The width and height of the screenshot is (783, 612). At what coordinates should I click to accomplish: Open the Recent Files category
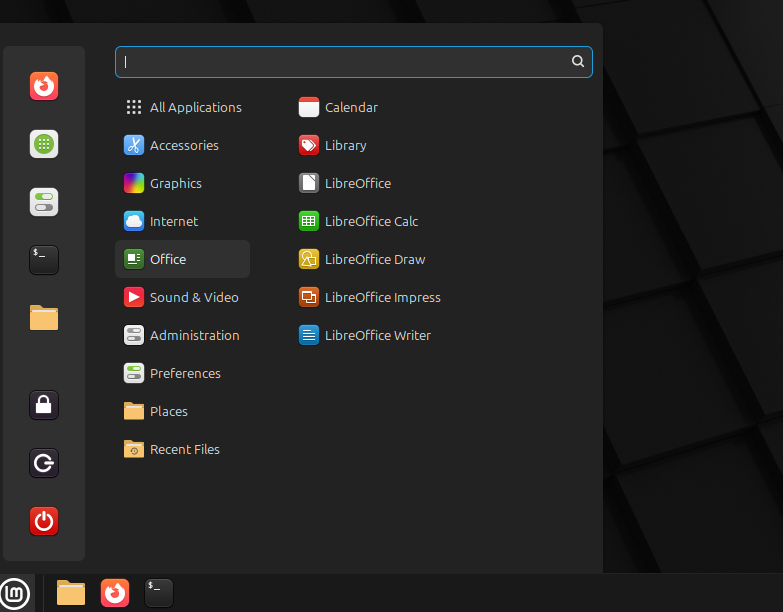coord(183,449)
